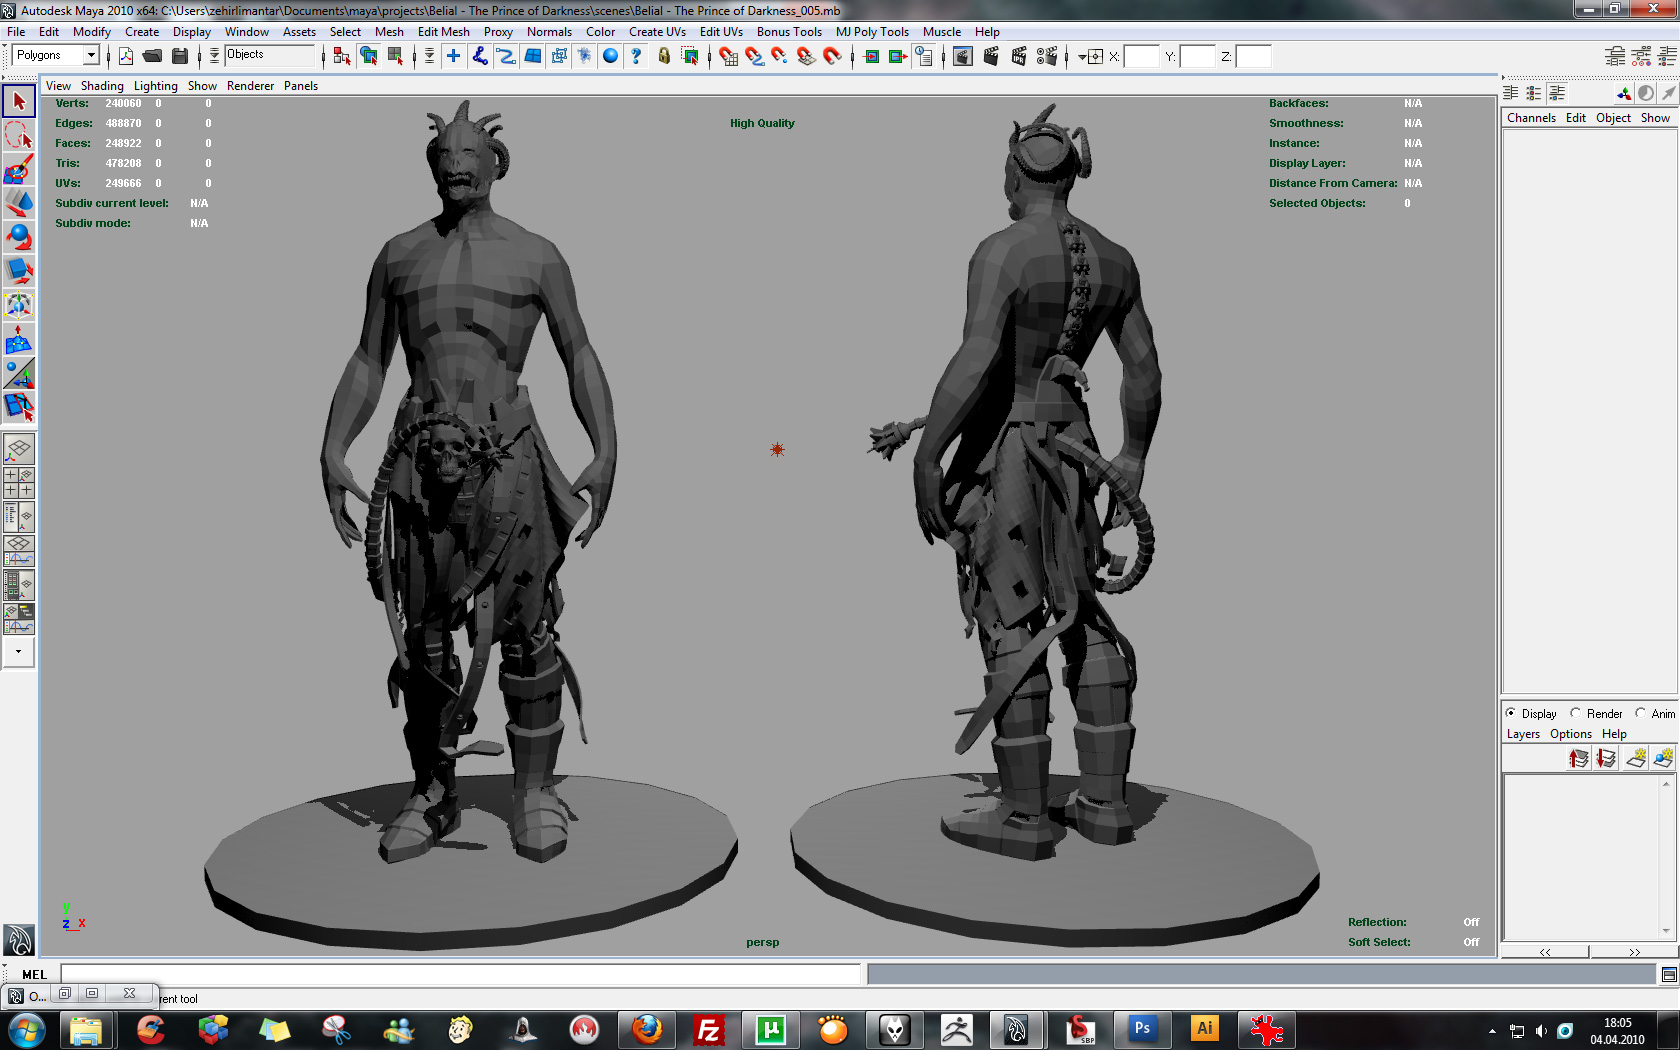Switch to Persp/Outliner layout
Image resolution: width=1680 pixels, height=1050 pixels.
19,517
